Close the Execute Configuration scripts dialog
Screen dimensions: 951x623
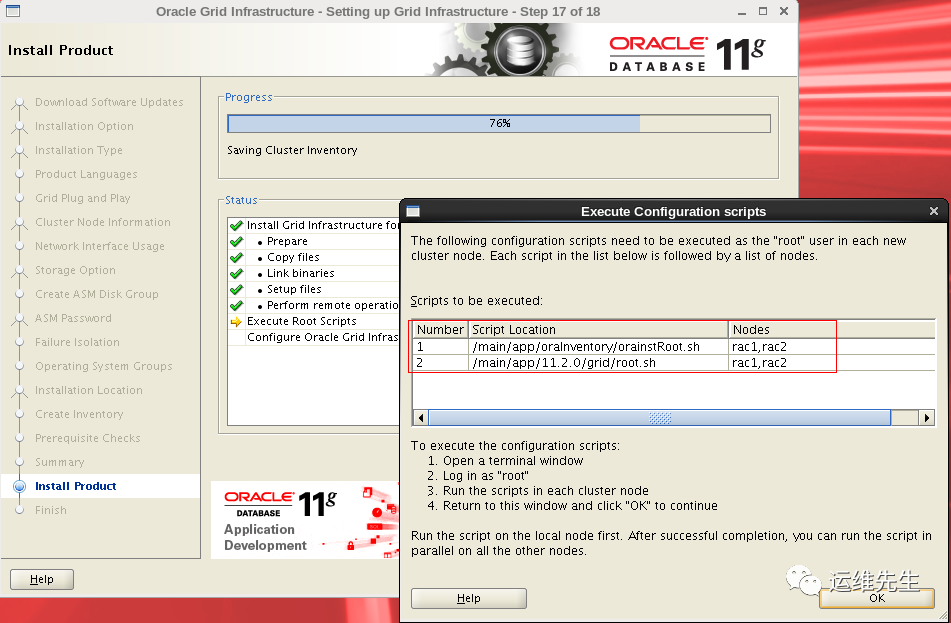point(933,211)
